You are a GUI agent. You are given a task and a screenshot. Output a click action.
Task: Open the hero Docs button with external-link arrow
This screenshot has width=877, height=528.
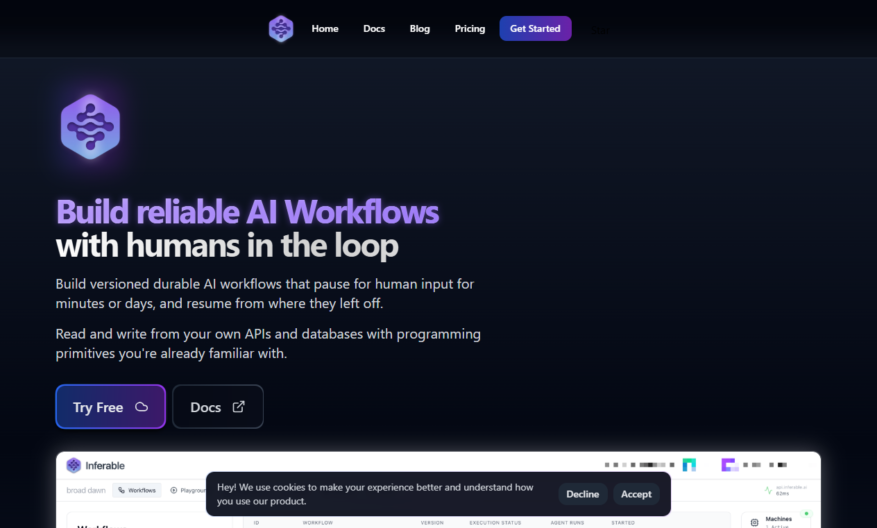(218, 407)
